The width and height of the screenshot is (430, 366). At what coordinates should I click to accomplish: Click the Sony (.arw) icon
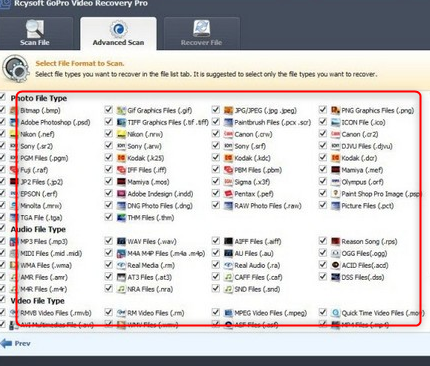click(121, 146)
